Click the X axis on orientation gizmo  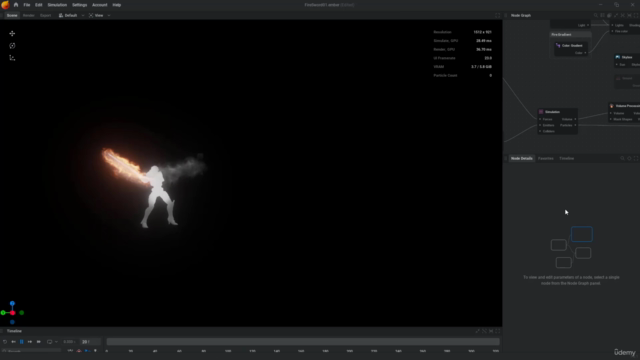pyautogui.click(x=13, y=313)
